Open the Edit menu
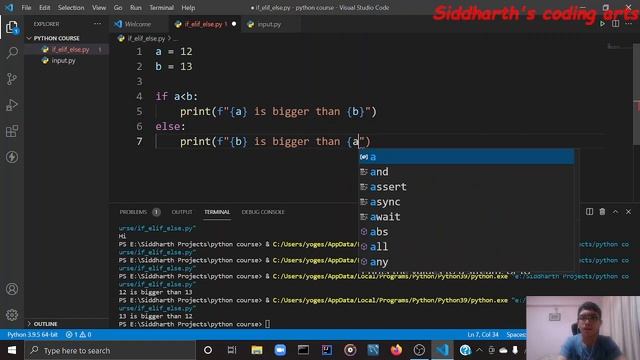 (44, 8)
